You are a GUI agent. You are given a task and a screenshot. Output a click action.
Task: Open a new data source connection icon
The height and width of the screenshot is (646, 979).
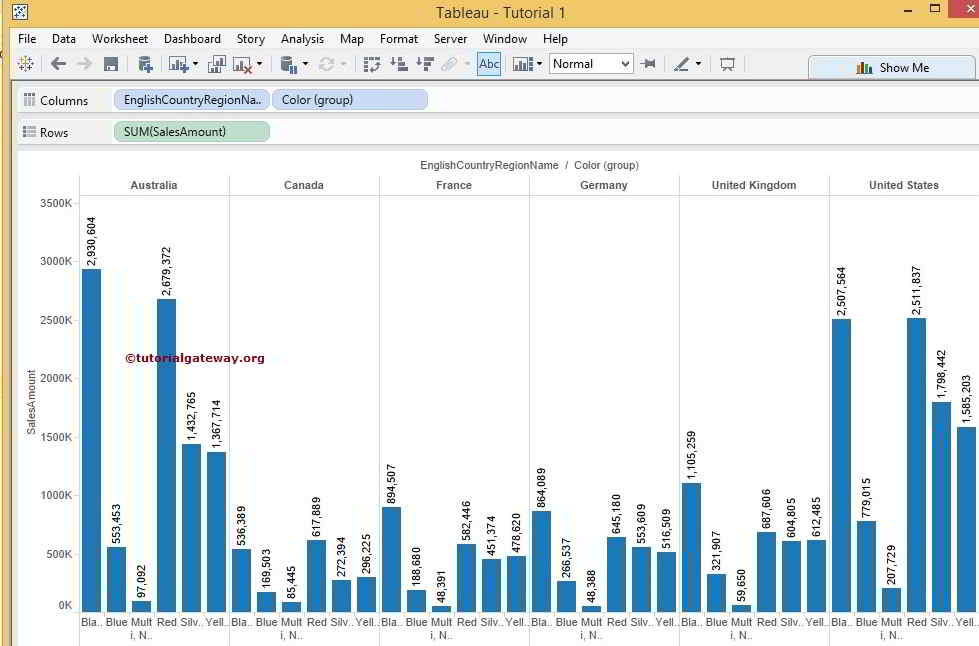pos(143,64)
